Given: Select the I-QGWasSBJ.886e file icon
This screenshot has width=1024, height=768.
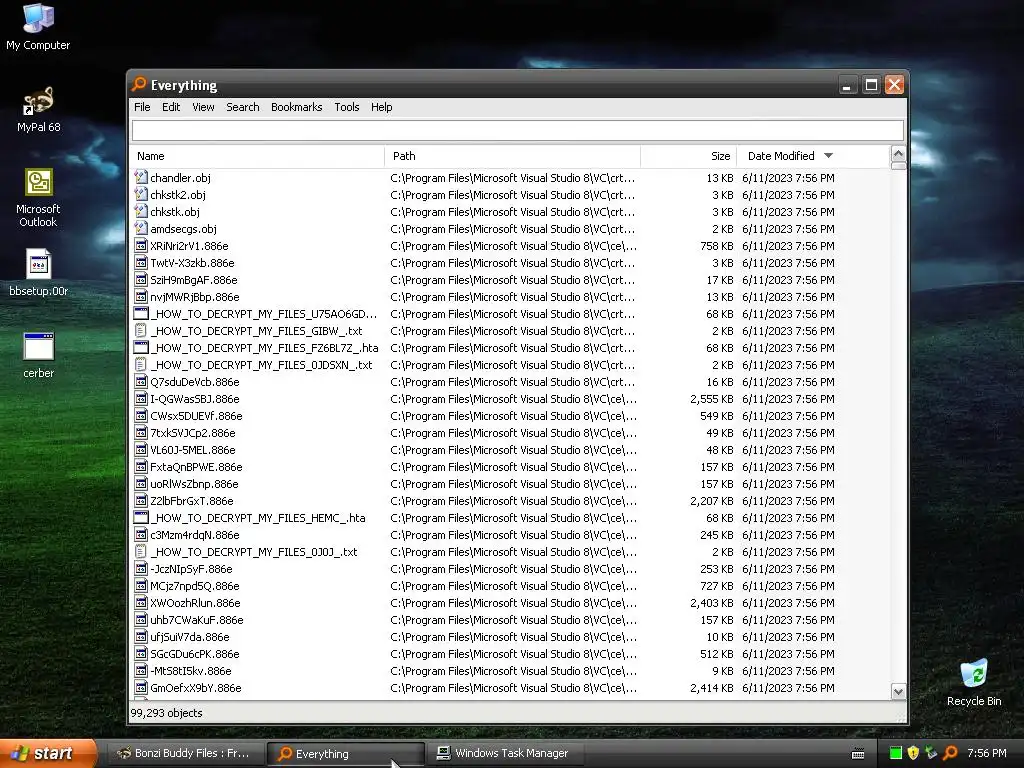Looking at the screenshot, I should [x=140, y=398].
